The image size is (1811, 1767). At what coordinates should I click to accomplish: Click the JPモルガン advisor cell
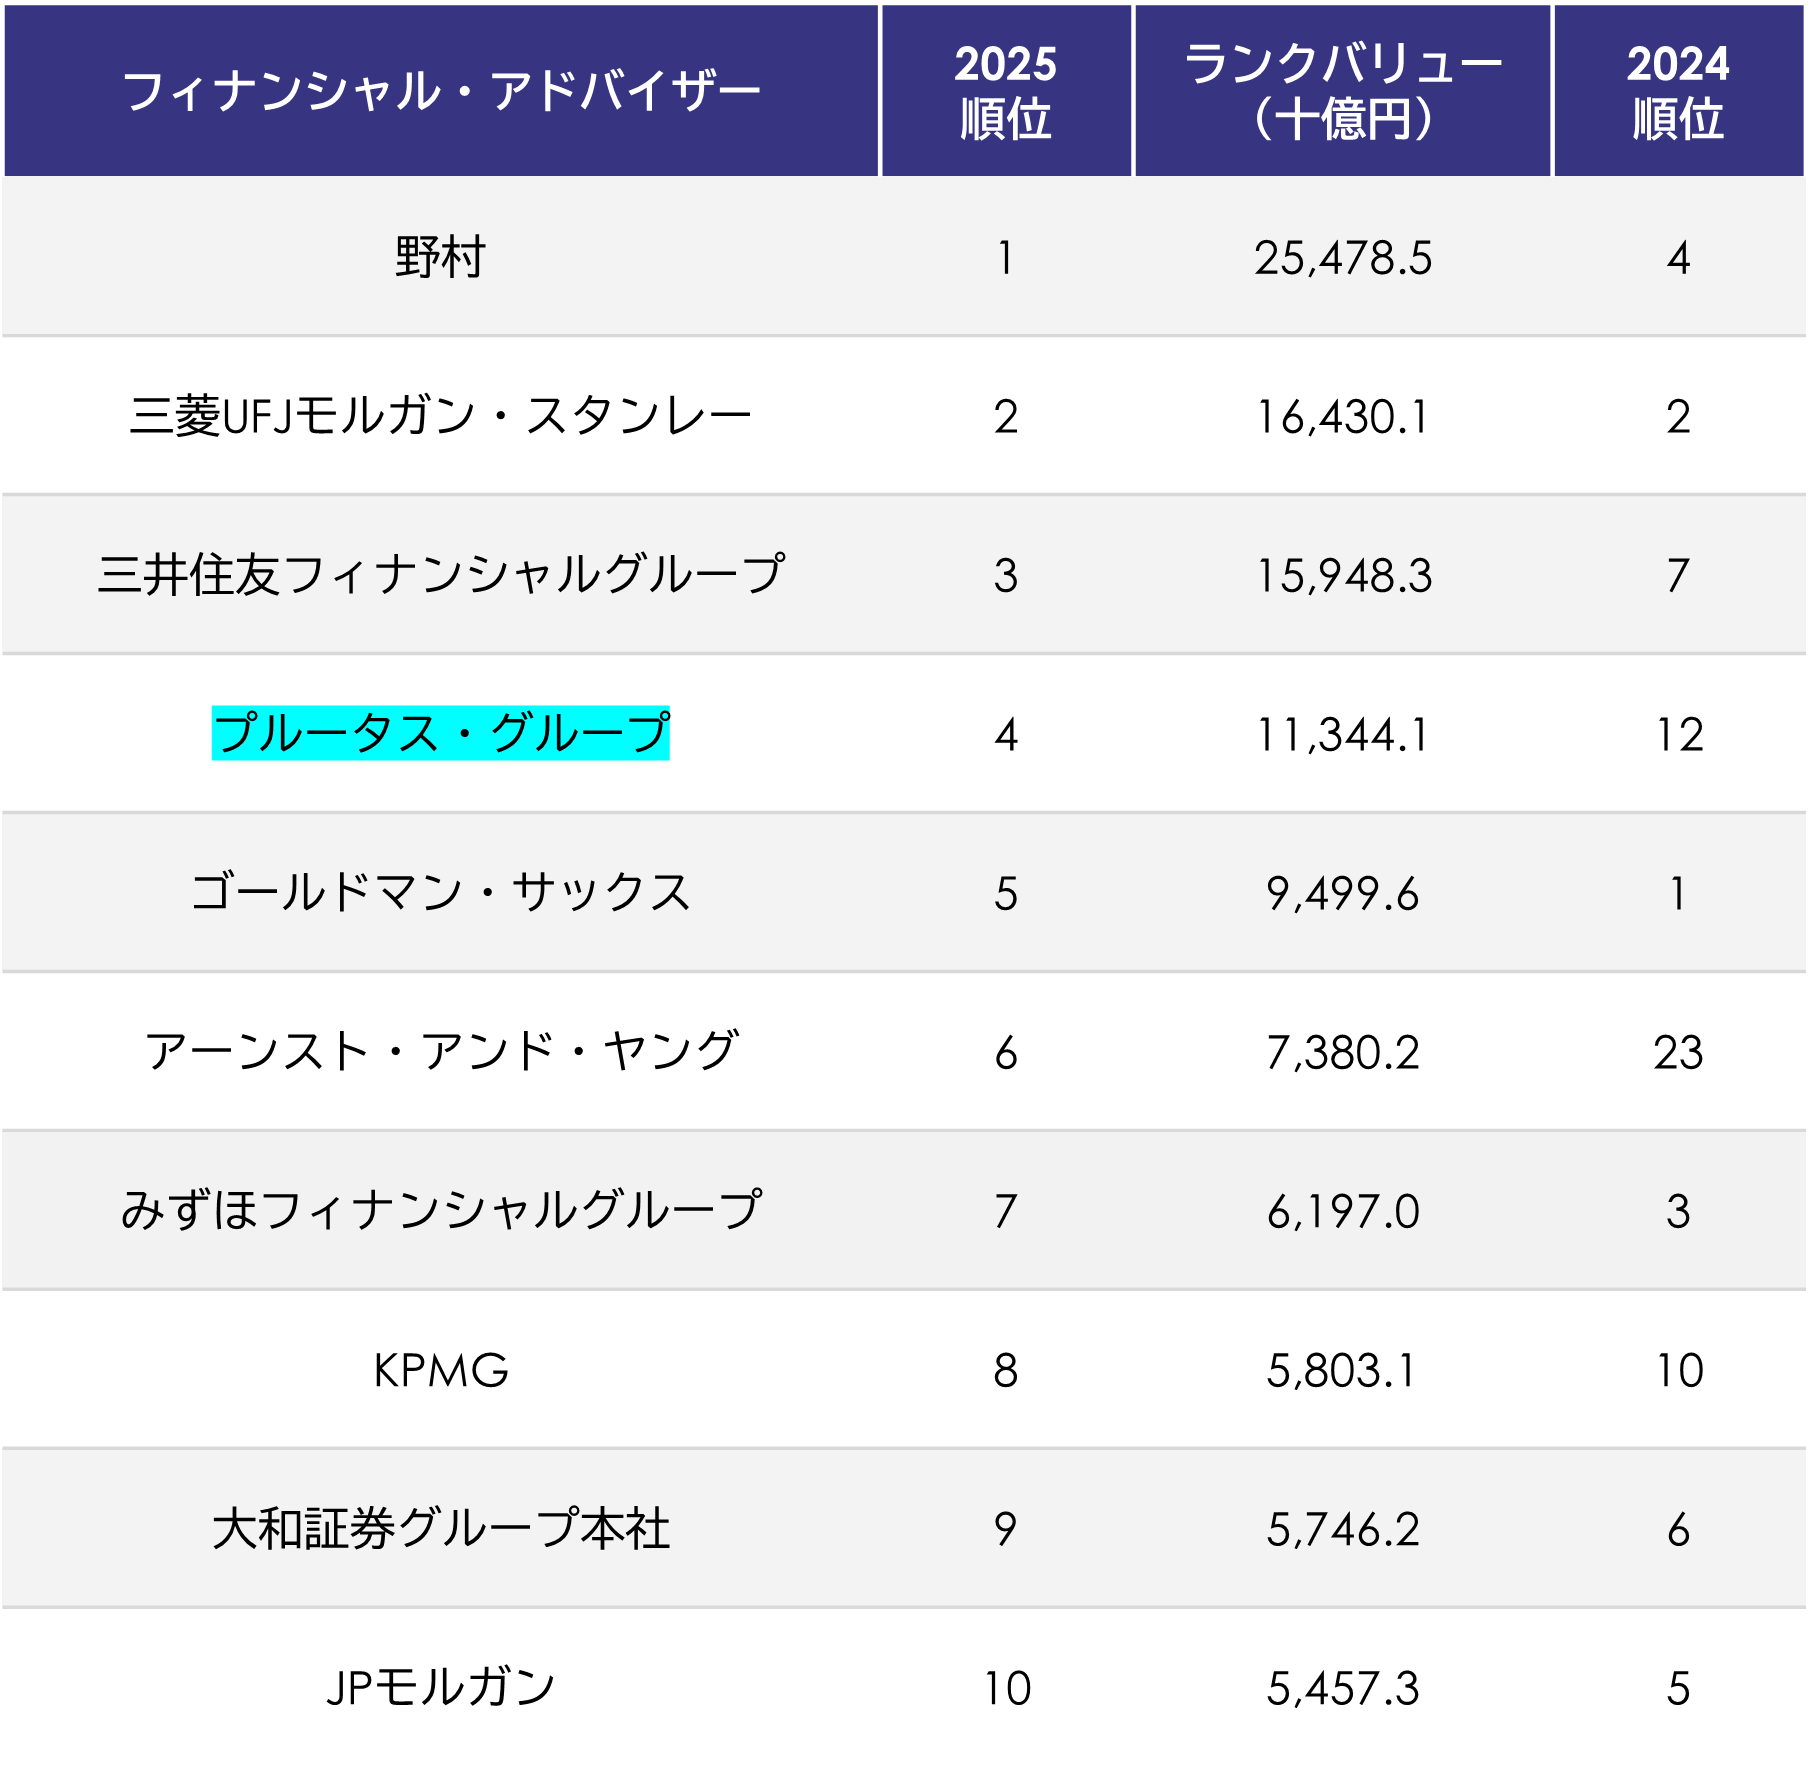[441, 1688]
